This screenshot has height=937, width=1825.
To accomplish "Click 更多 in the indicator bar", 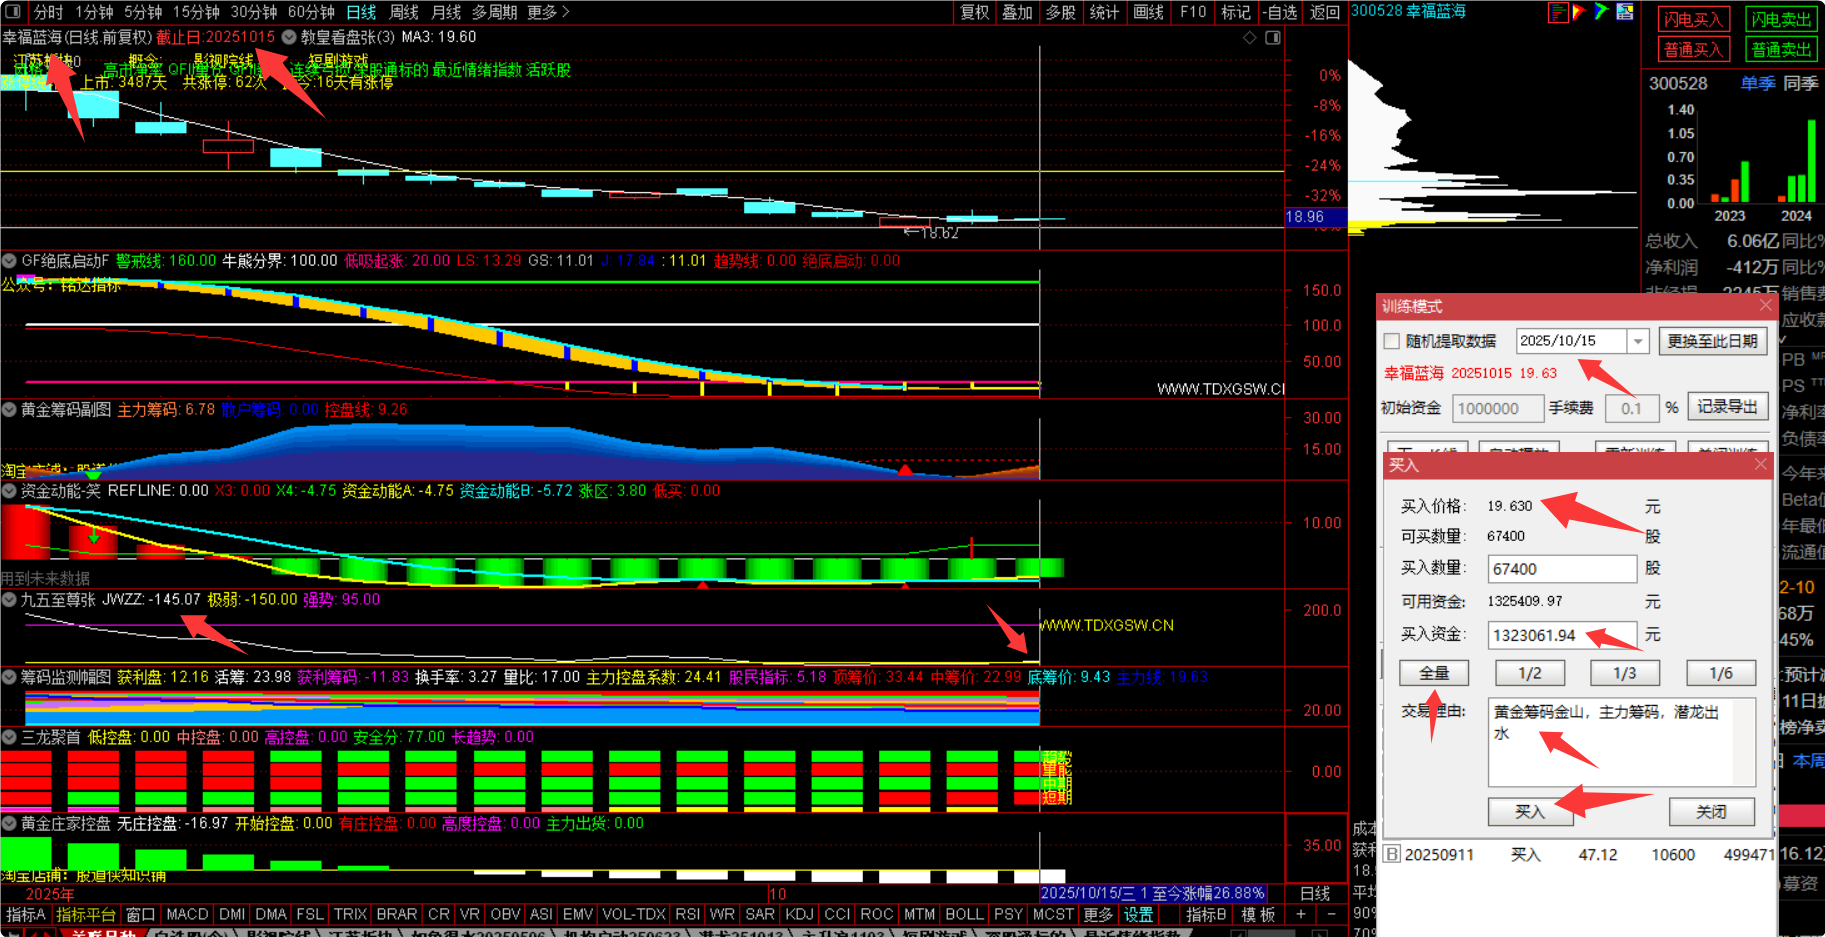I will (x=1098, y=914).
